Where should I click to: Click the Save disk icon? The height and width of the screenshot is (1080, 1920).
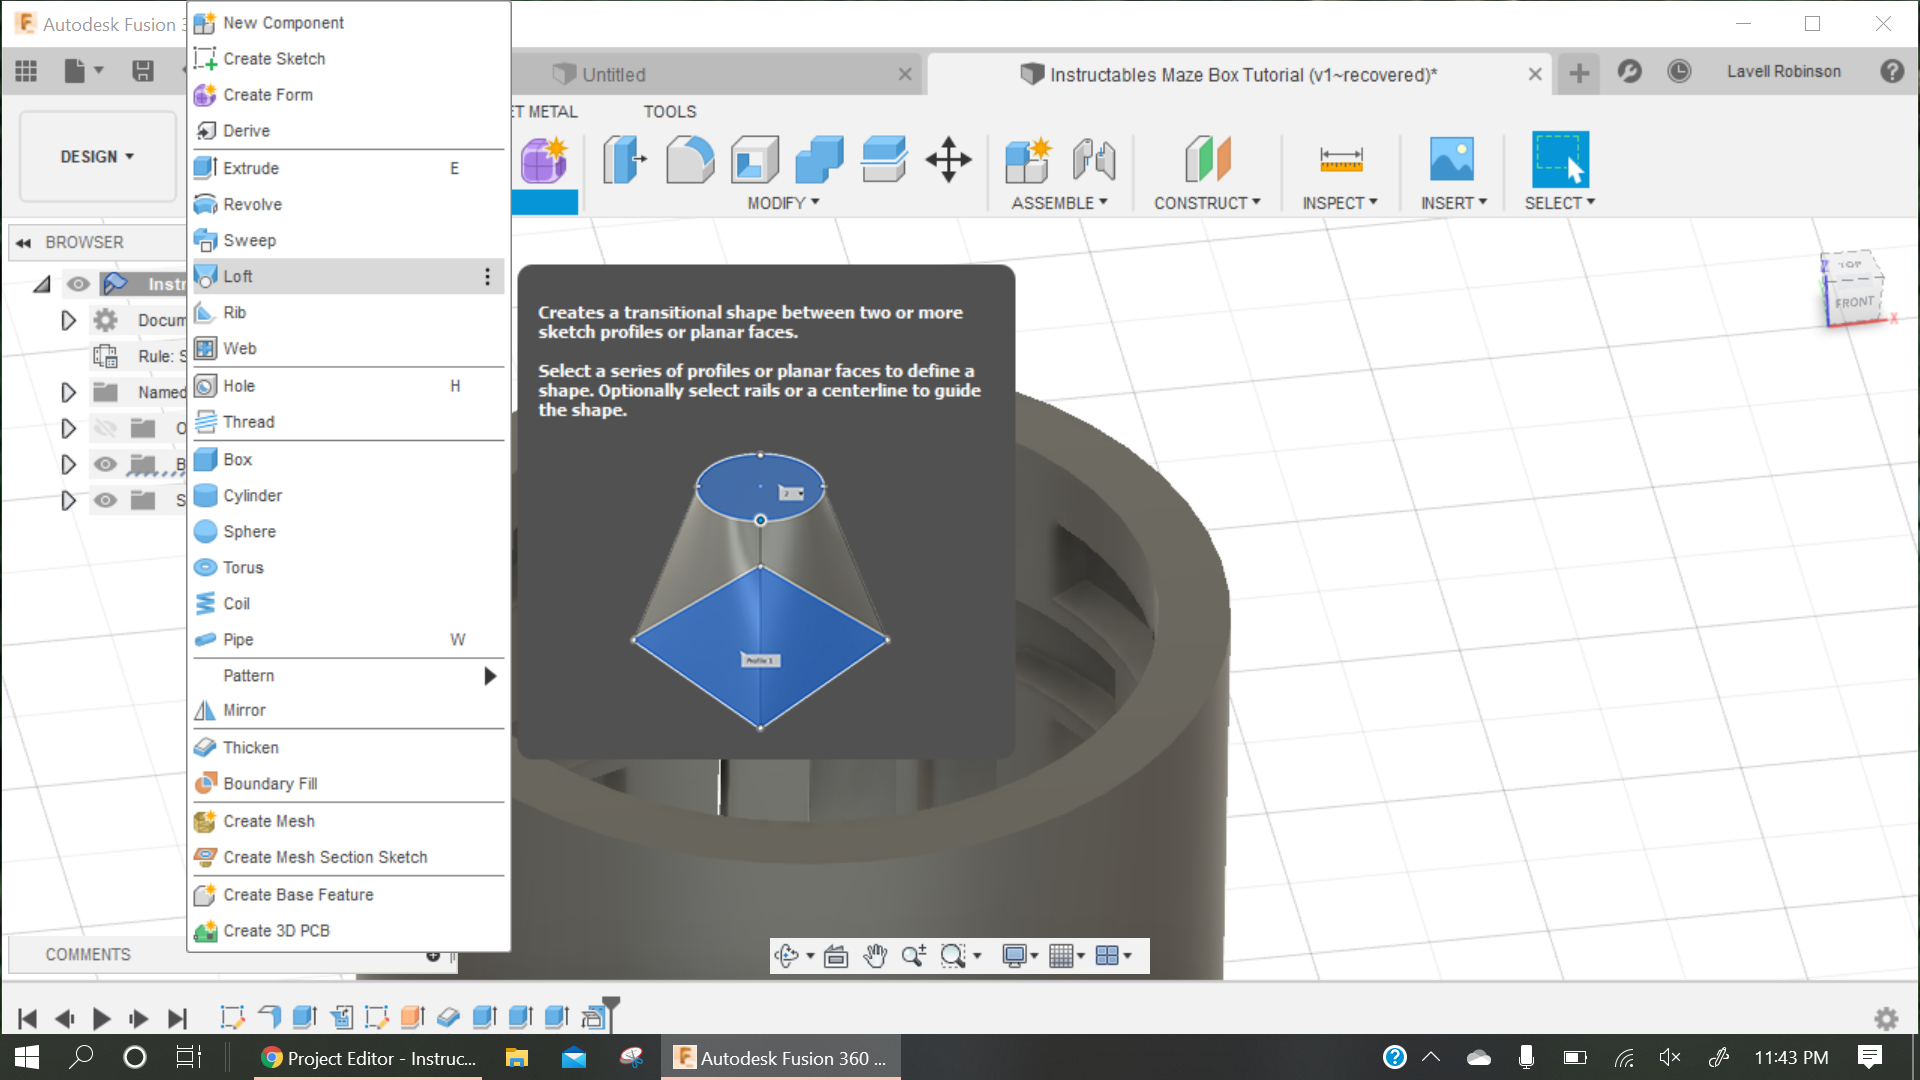coord(143,71)
